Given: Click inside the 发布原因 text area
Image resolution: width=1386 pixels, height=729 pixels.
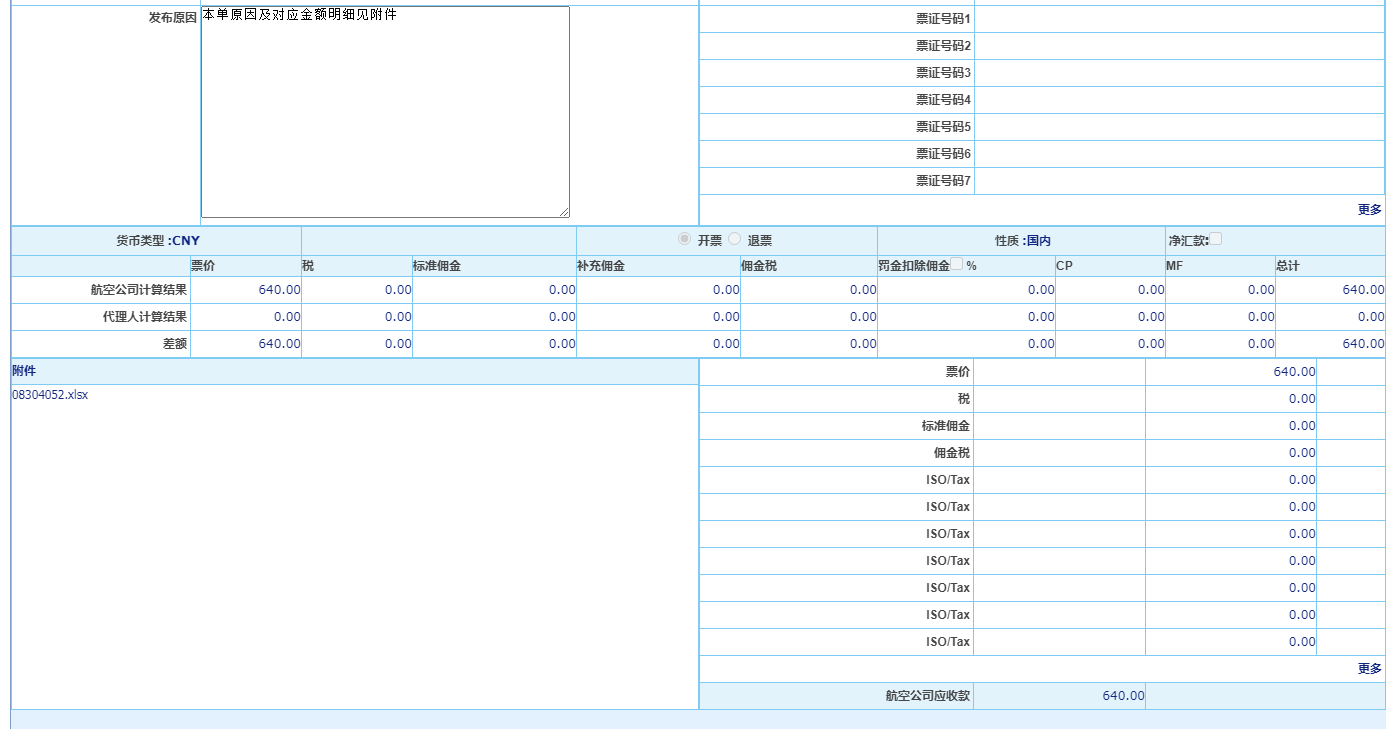Looking at the screenshot, I should (385, 112).
